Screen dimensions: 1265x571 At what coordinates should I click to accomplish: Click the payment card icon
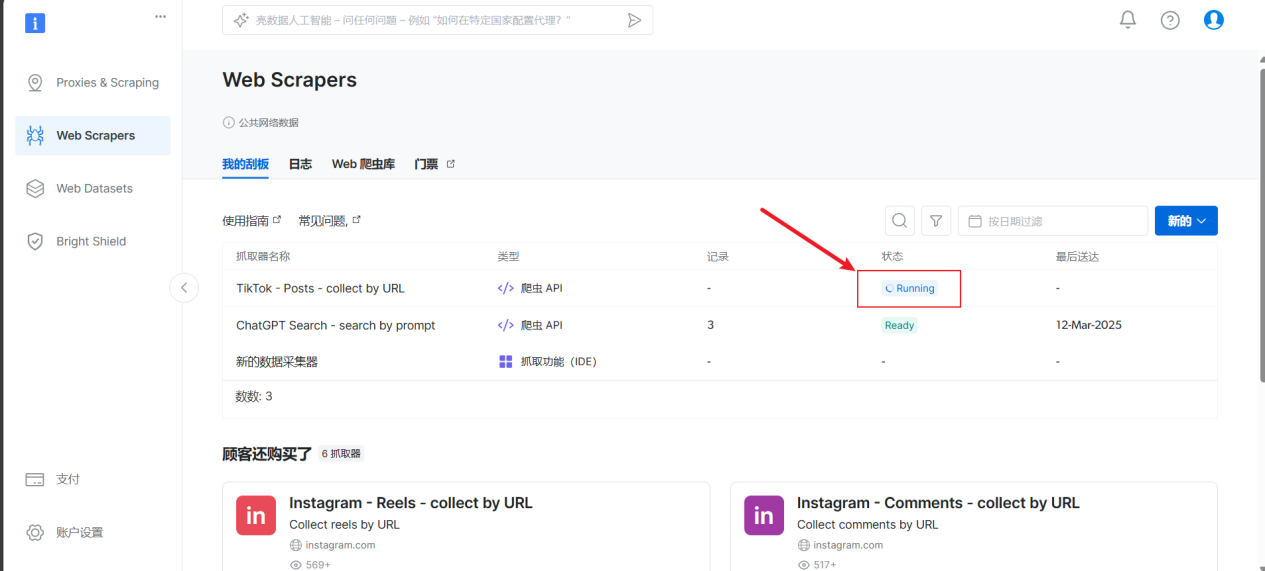coord(35,480)
